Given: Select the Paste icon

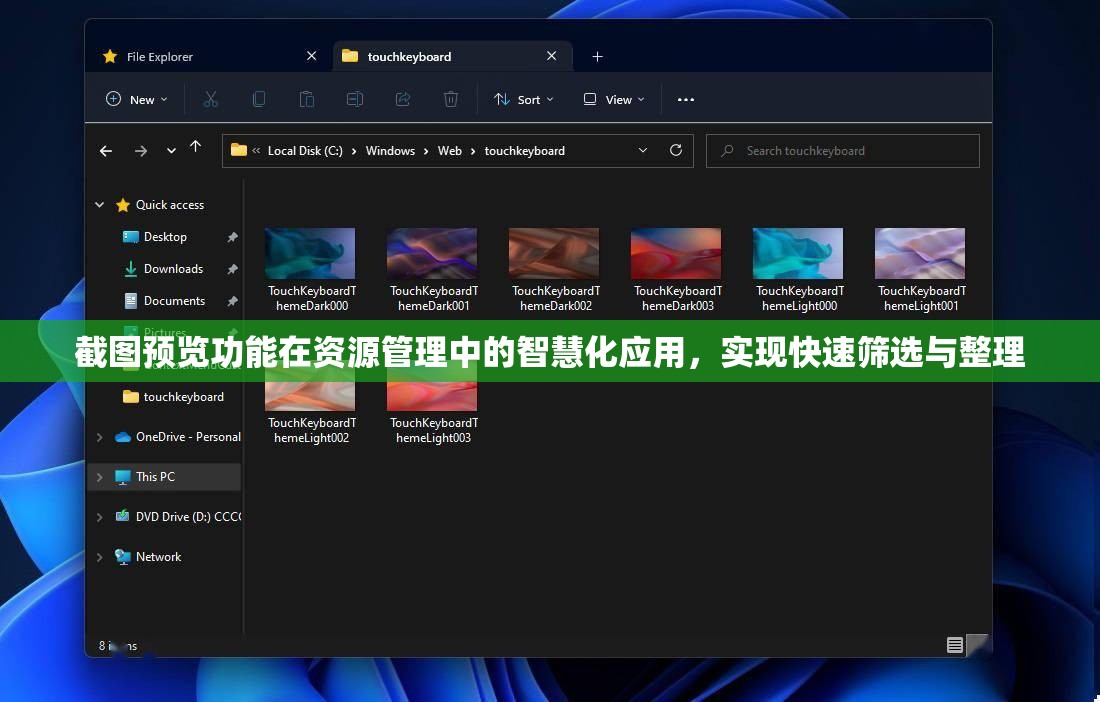Looking at the screenshot, I should tap(306, 99).
